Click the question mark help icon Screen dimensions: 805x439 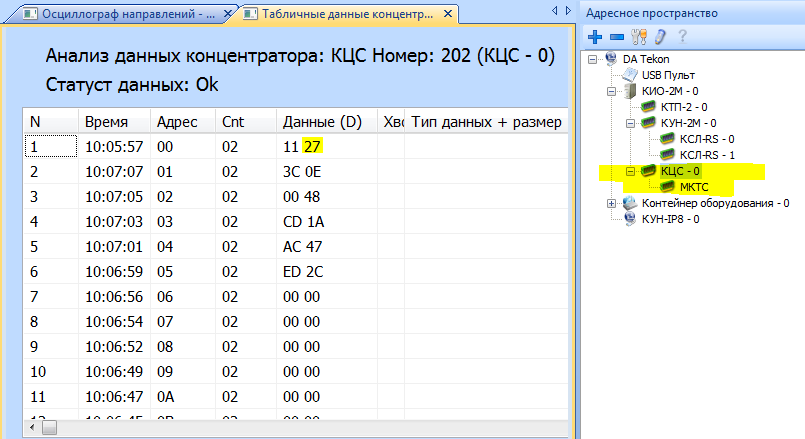pyautogui.click(x=682, y=37)
